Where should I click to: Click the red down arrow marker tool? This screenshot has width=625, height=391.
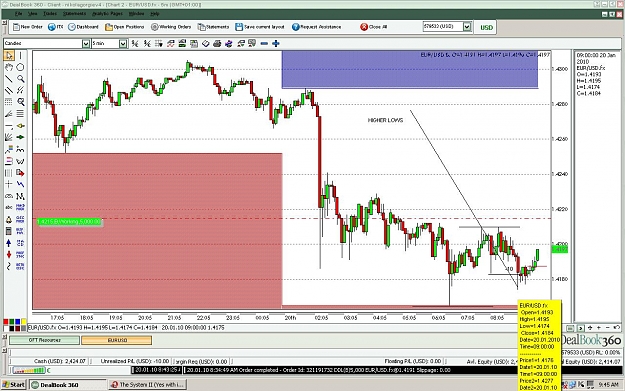click(9, 254)
